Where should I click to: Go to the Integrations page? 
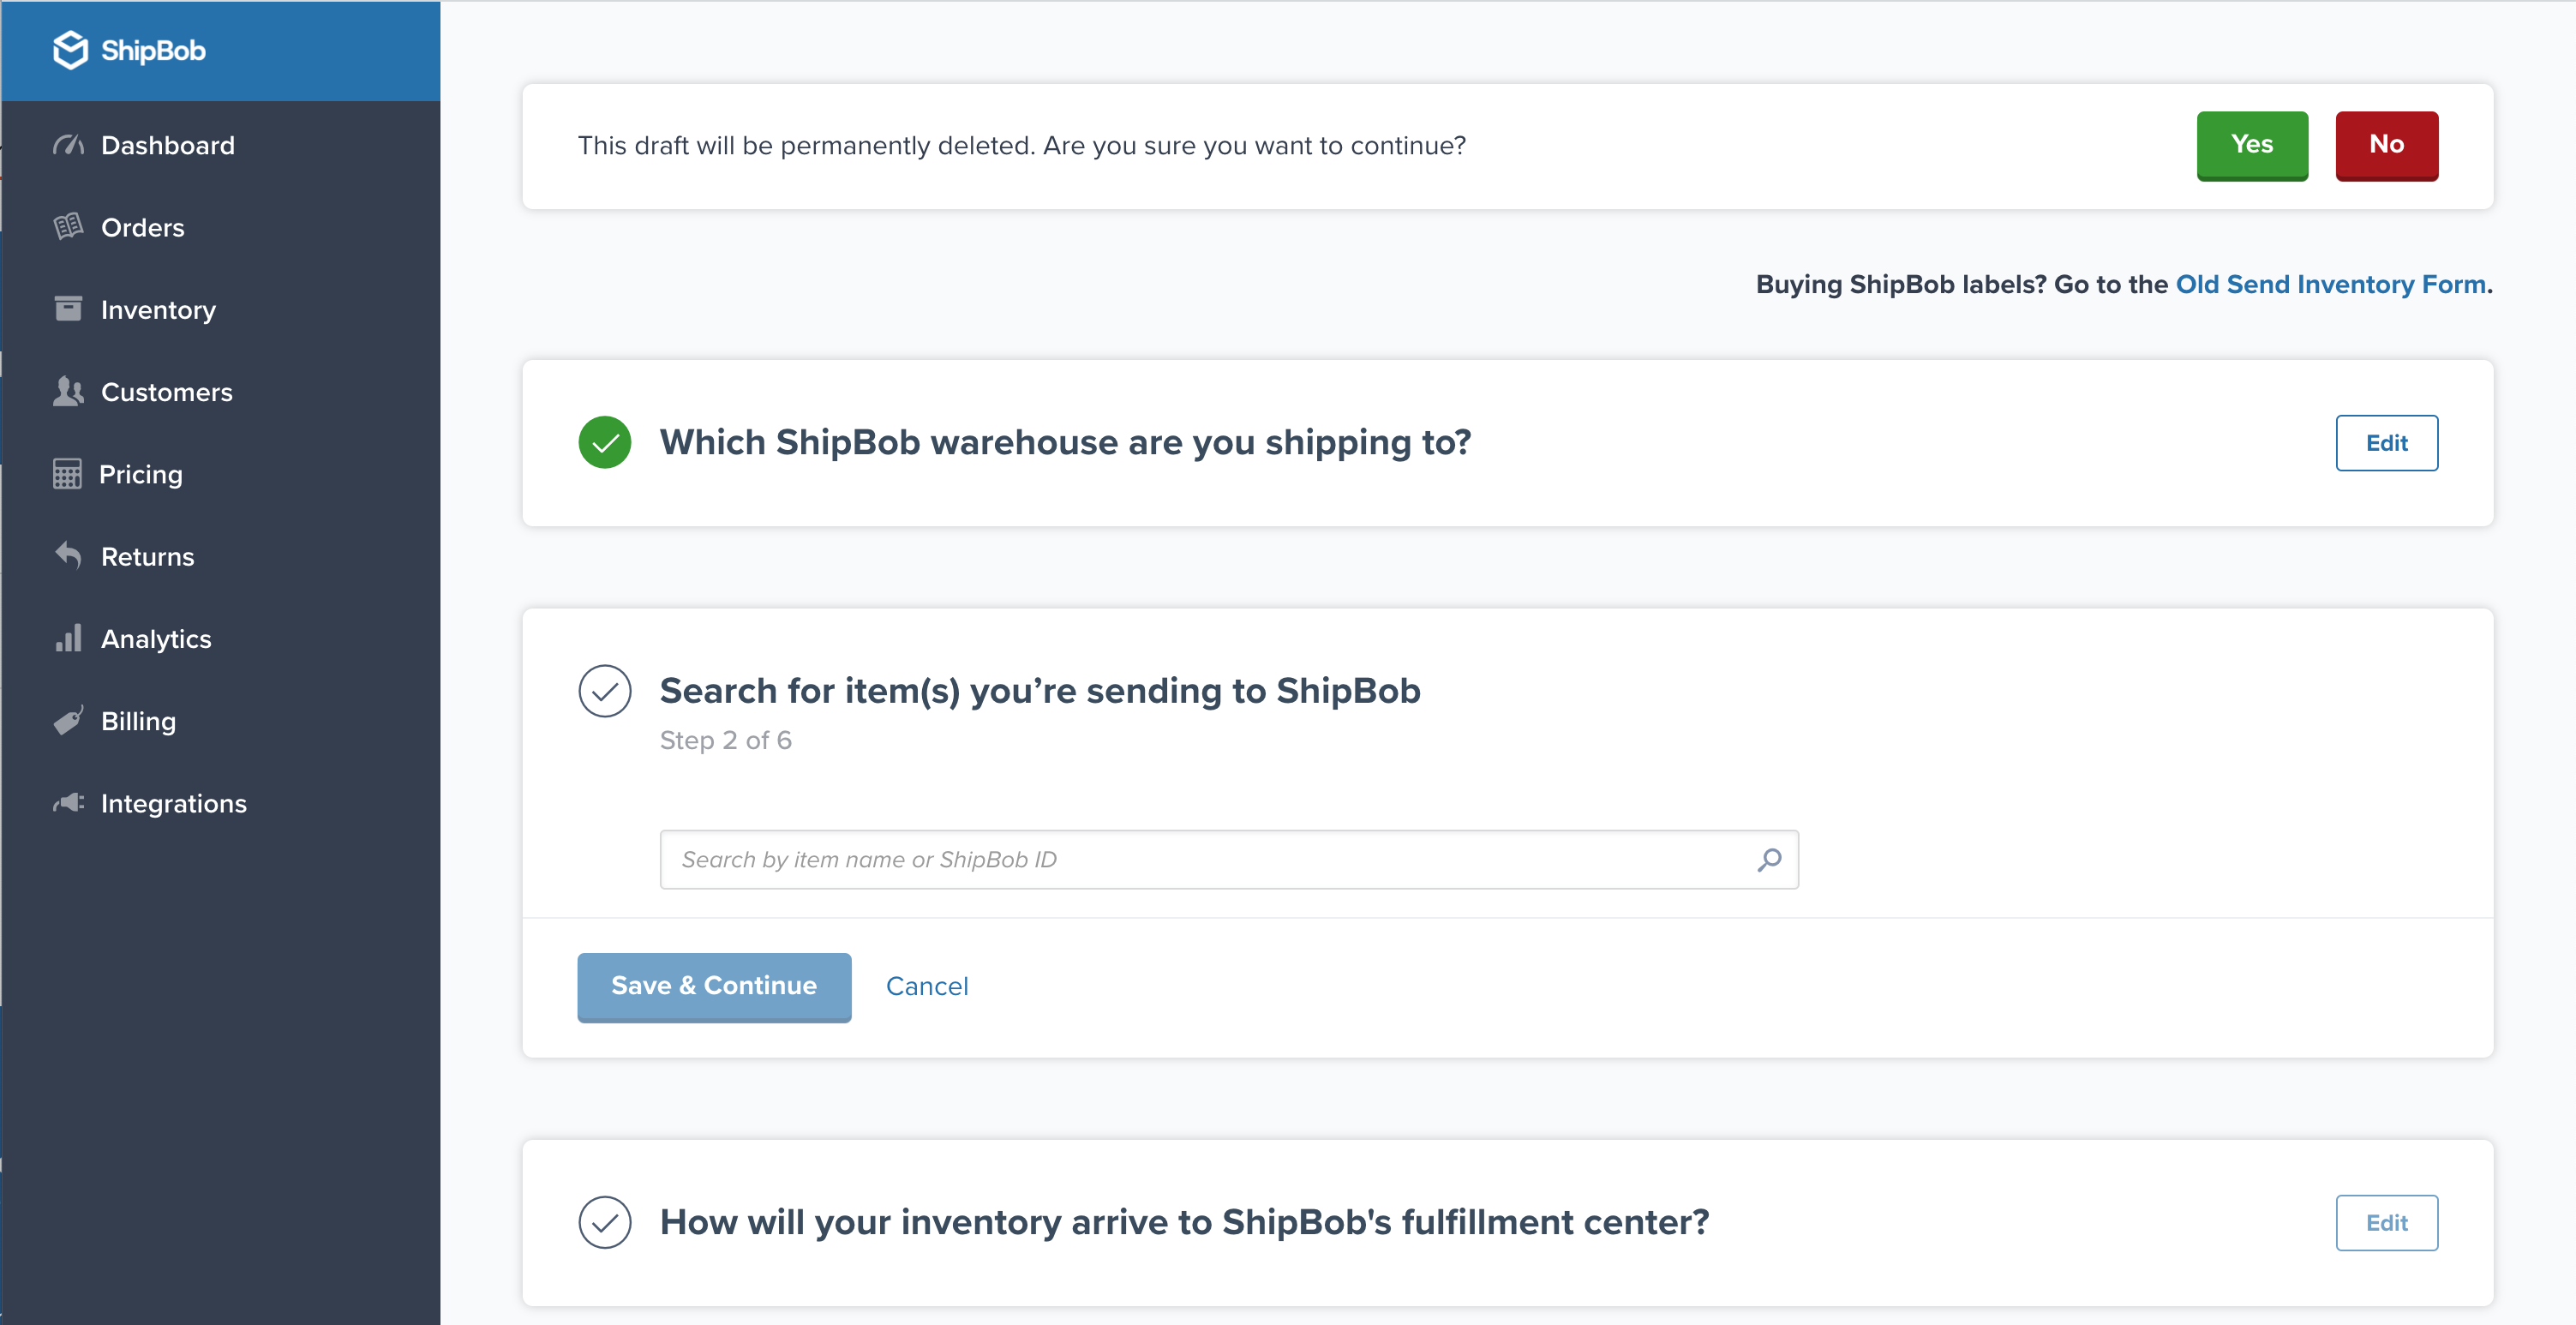pos(173,803)
